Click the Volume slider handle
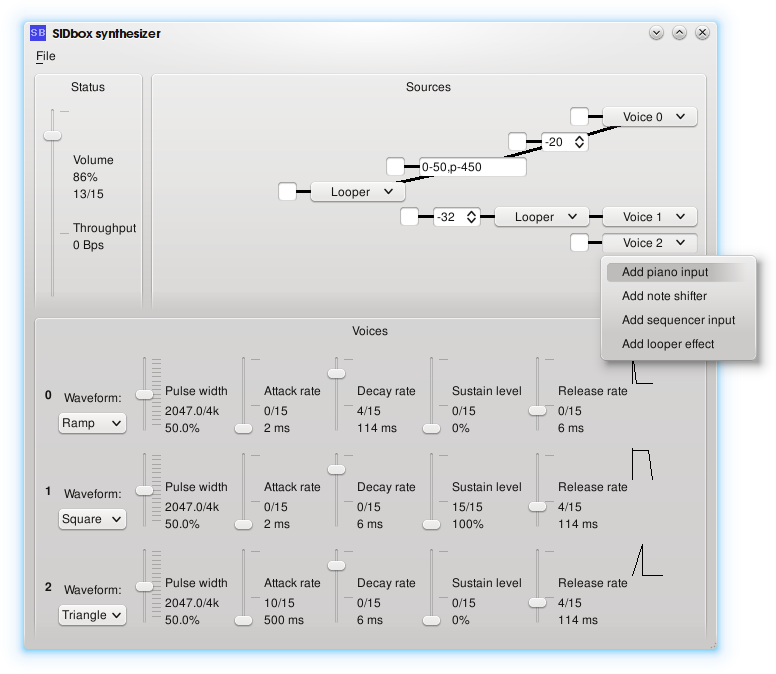 pyautogui.click(x=52, y=135)
